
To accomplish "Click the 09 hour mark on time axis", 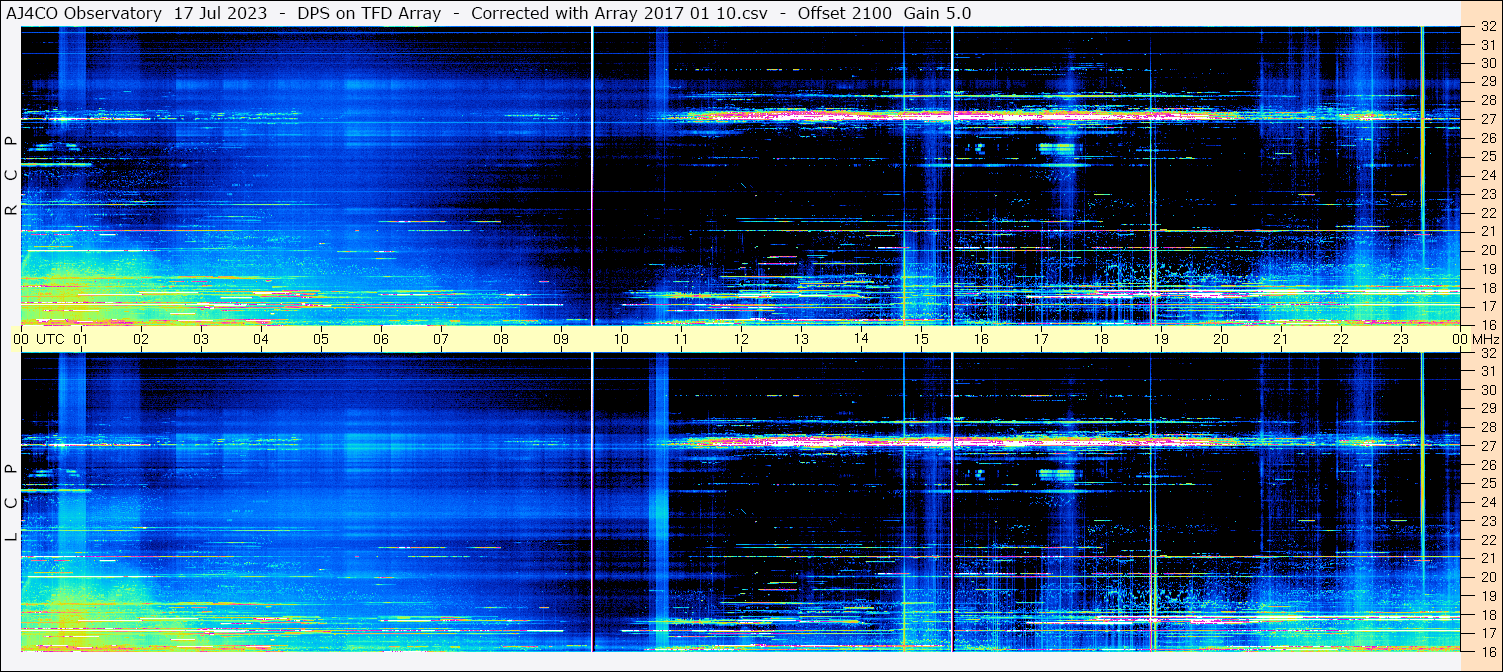I will (x=561, y=339).
